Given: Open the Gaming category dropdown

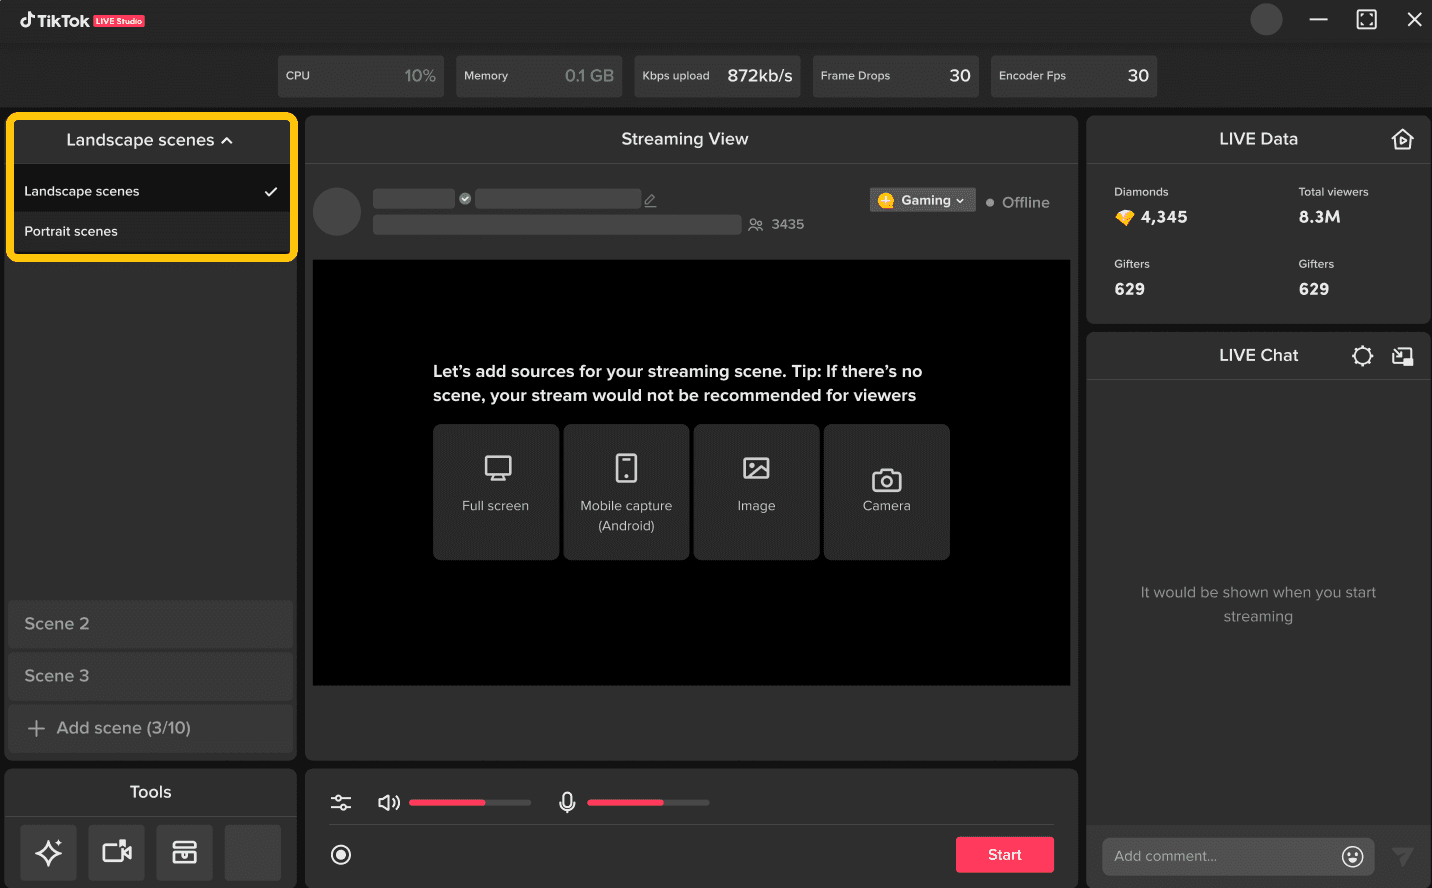Looking at the screenshot, I should [922, 200].
